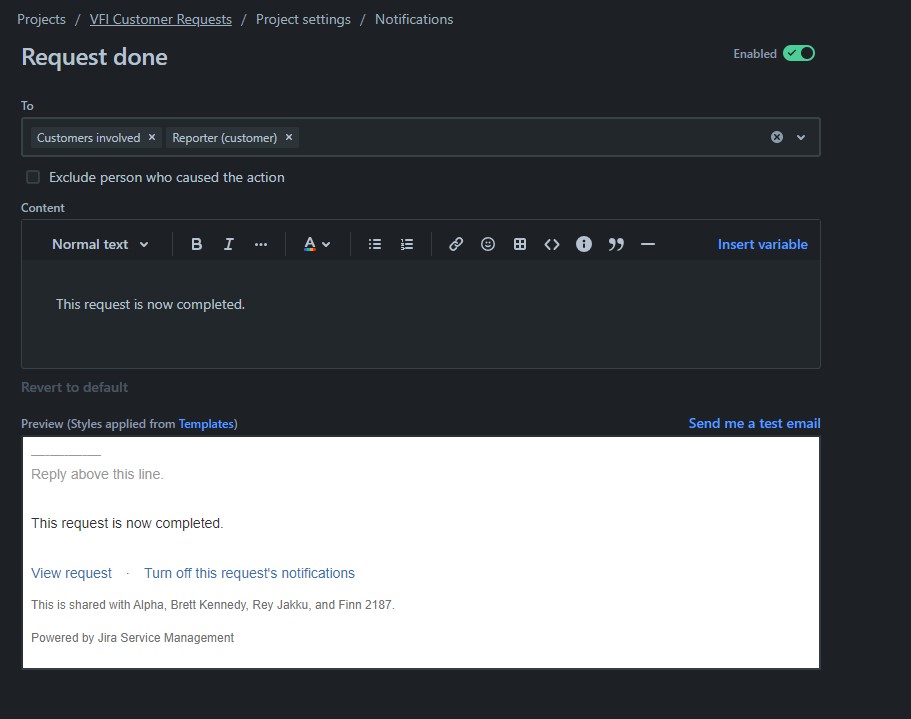Disable the Request done notification toggle

pos(799,53)
